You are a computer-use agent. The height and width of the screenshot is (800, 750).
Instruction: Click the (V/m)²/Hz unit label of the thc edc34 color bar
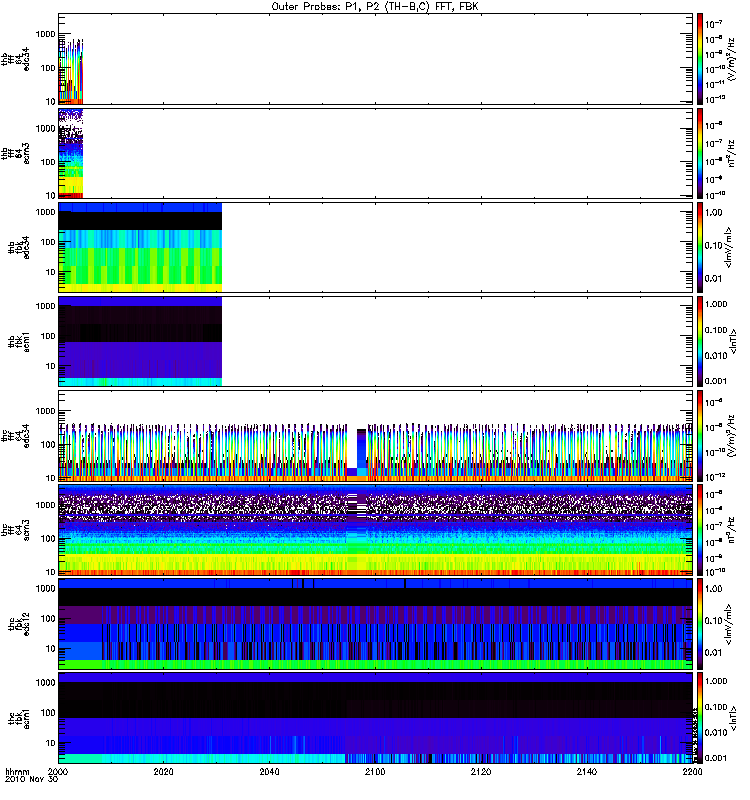[731, 436]
